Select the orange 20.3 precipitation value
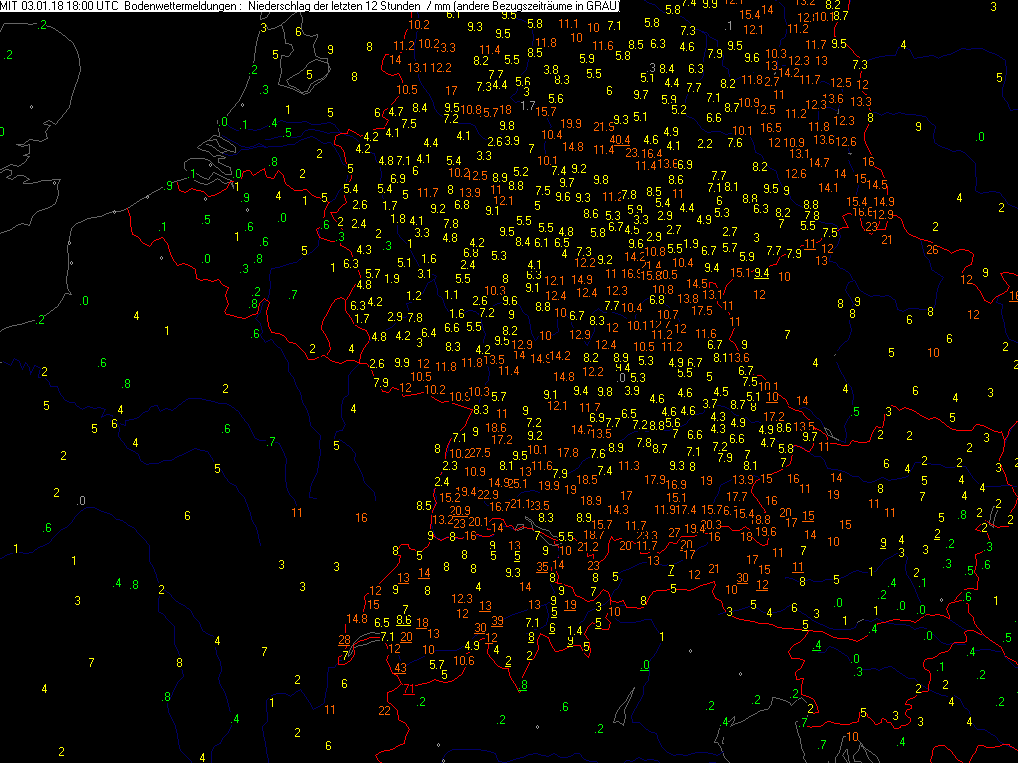Screen dimensions: 1018x763 (x=711, y=525)
